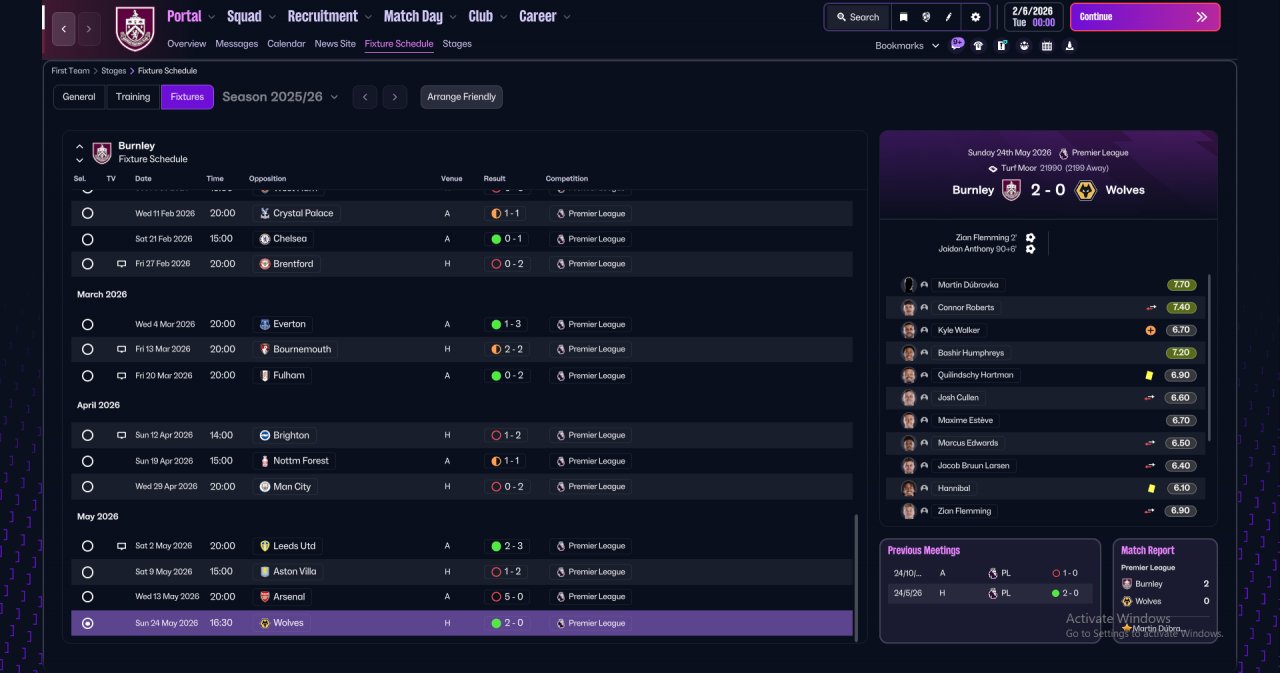Click the Arrange Friendly button

click(x=461, y=97)
